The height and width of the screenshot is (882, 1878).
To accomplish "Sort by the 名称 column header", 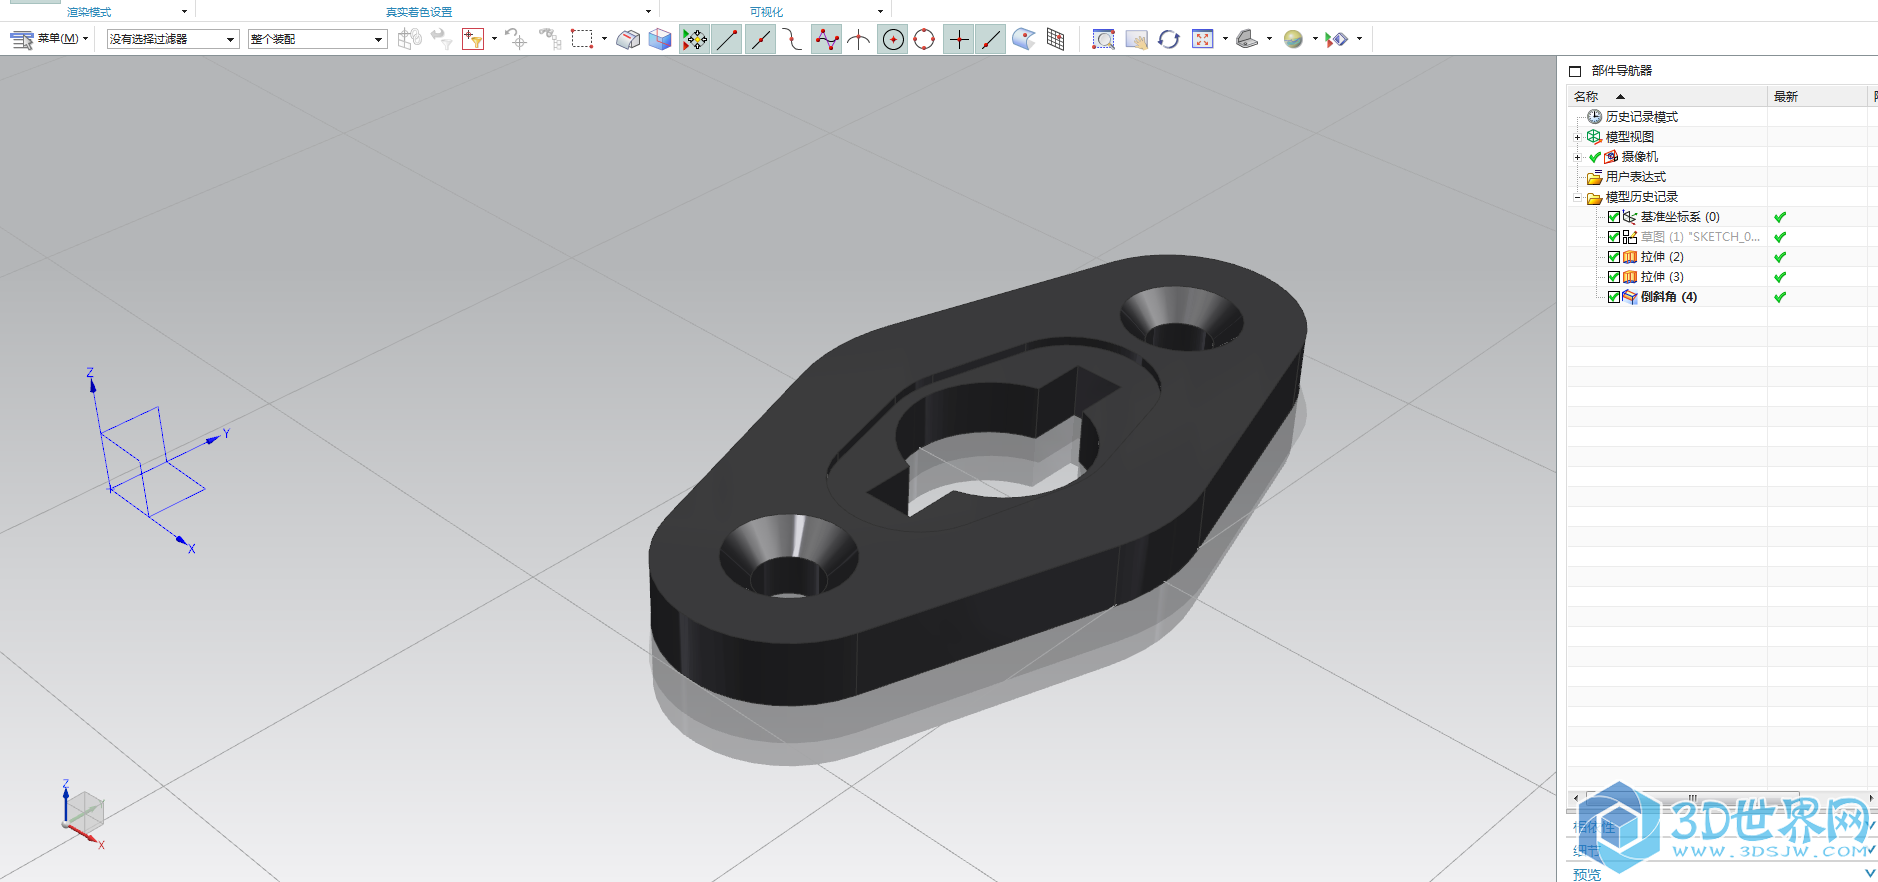I will [x=1666, y=96].
